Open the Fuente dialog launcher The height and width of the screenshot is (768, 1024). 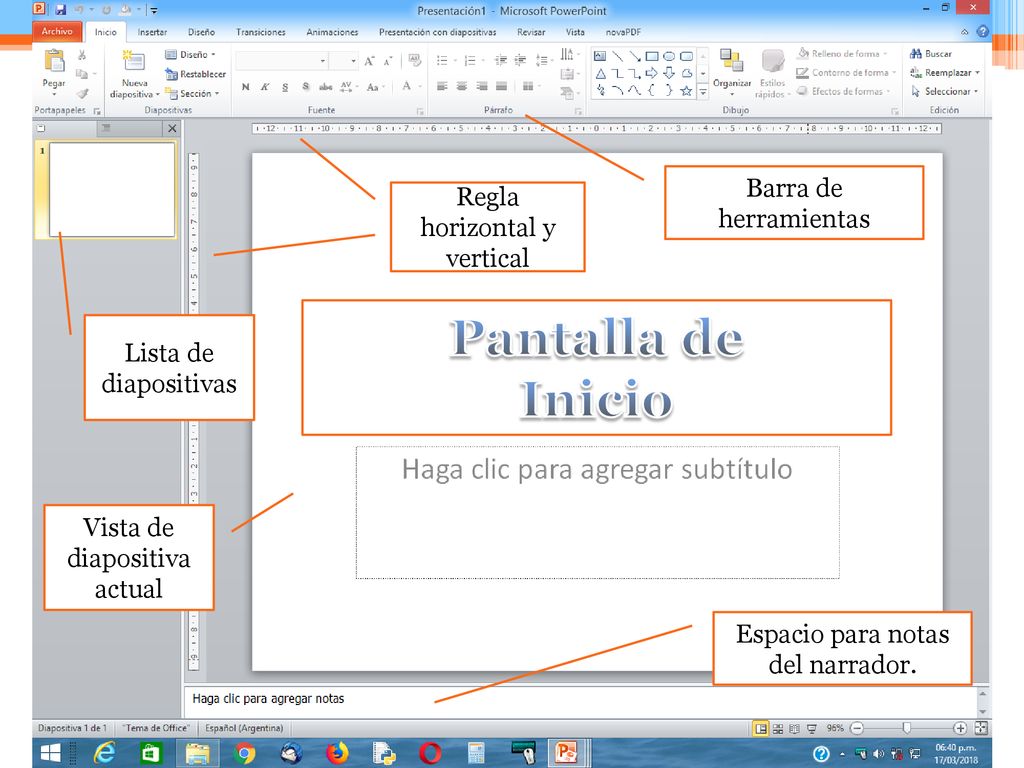click(x=420, y=111)
